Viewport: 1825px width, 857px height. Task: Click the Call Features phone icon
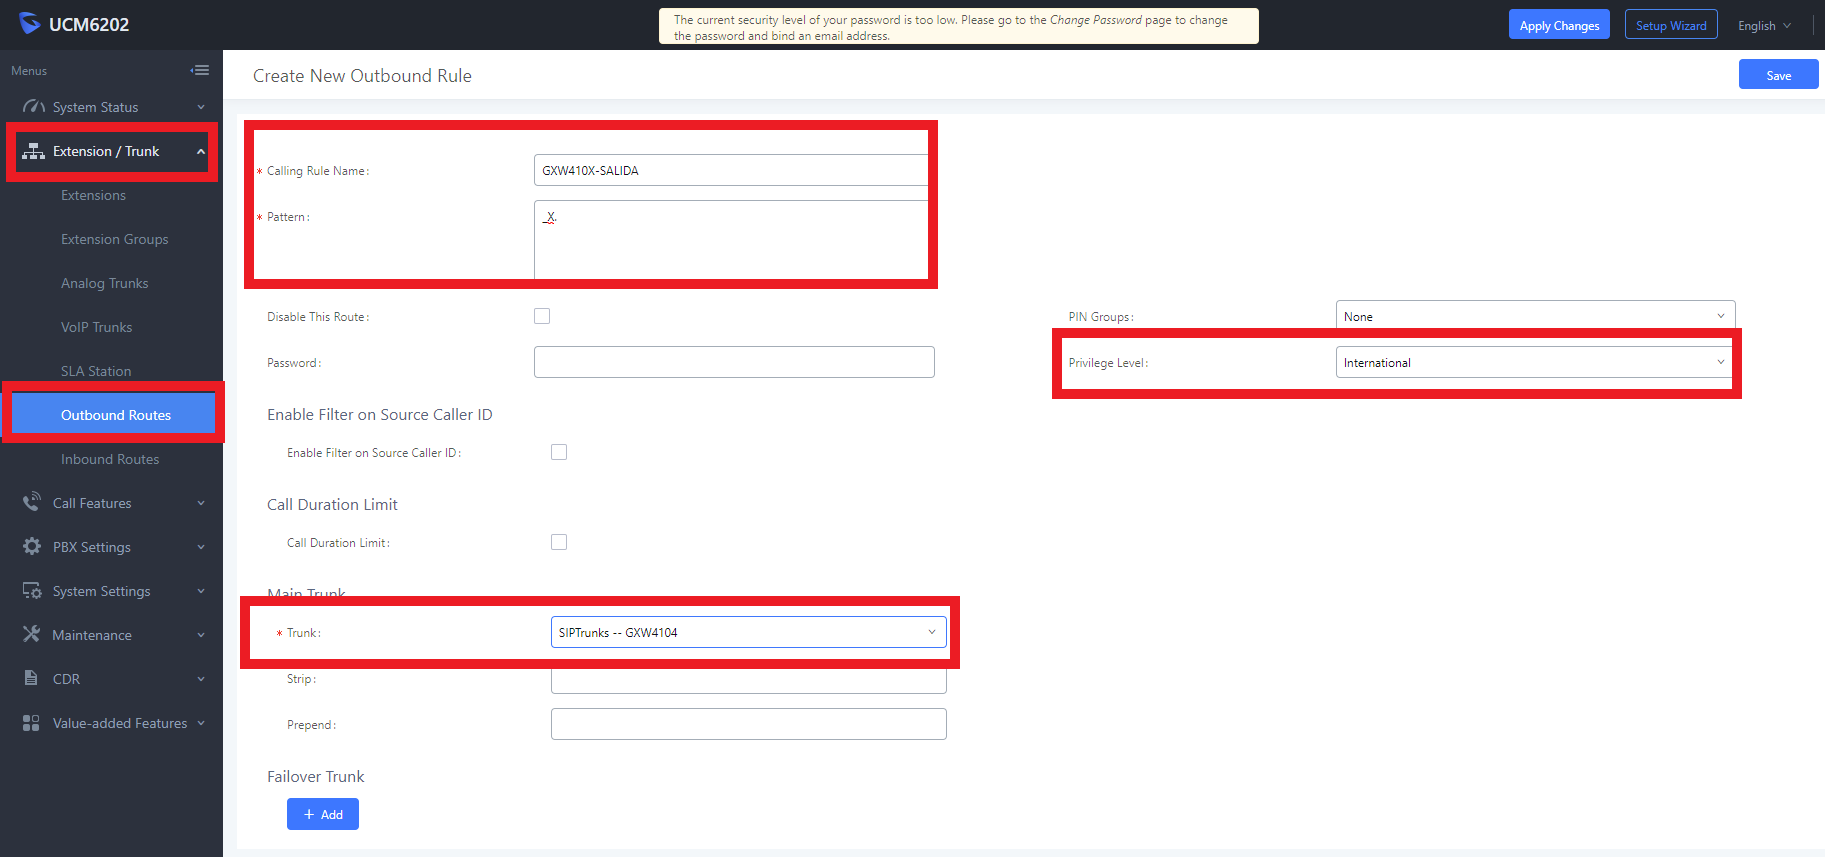coord(32,502)
